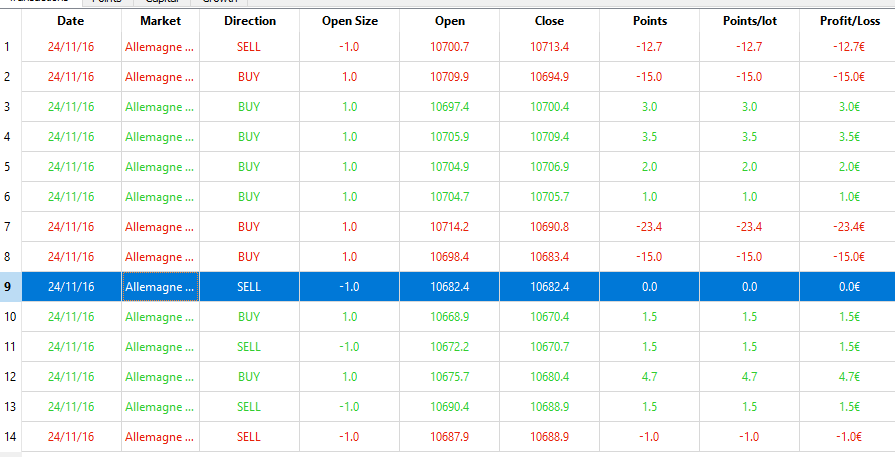Screen dimensions: 895x457
Task: Sort by the Close column header
Action: point(549,21)
